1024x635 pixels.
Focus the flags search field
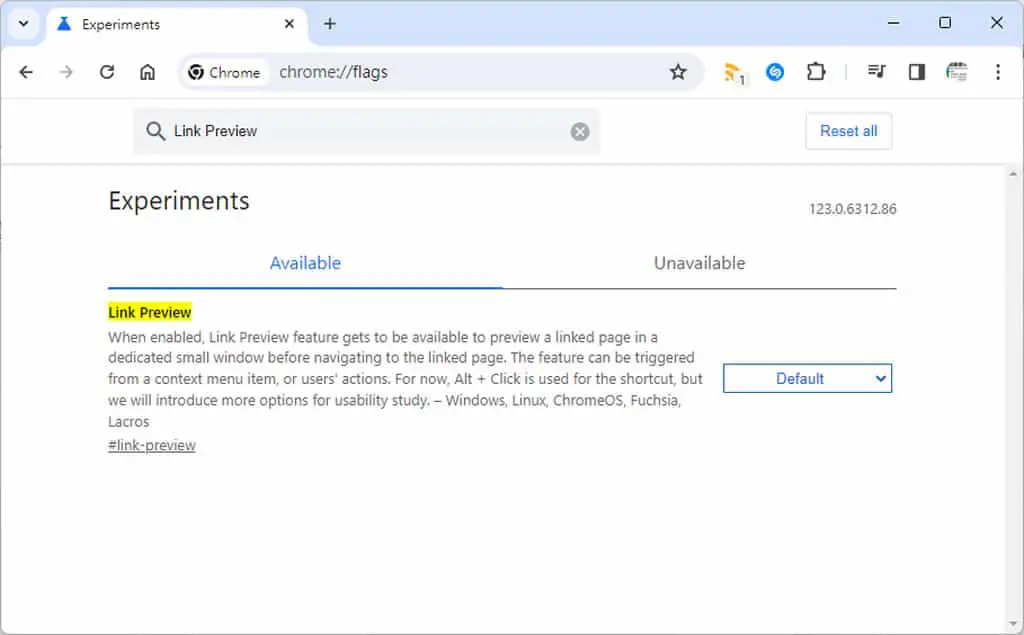pos(366,131)
